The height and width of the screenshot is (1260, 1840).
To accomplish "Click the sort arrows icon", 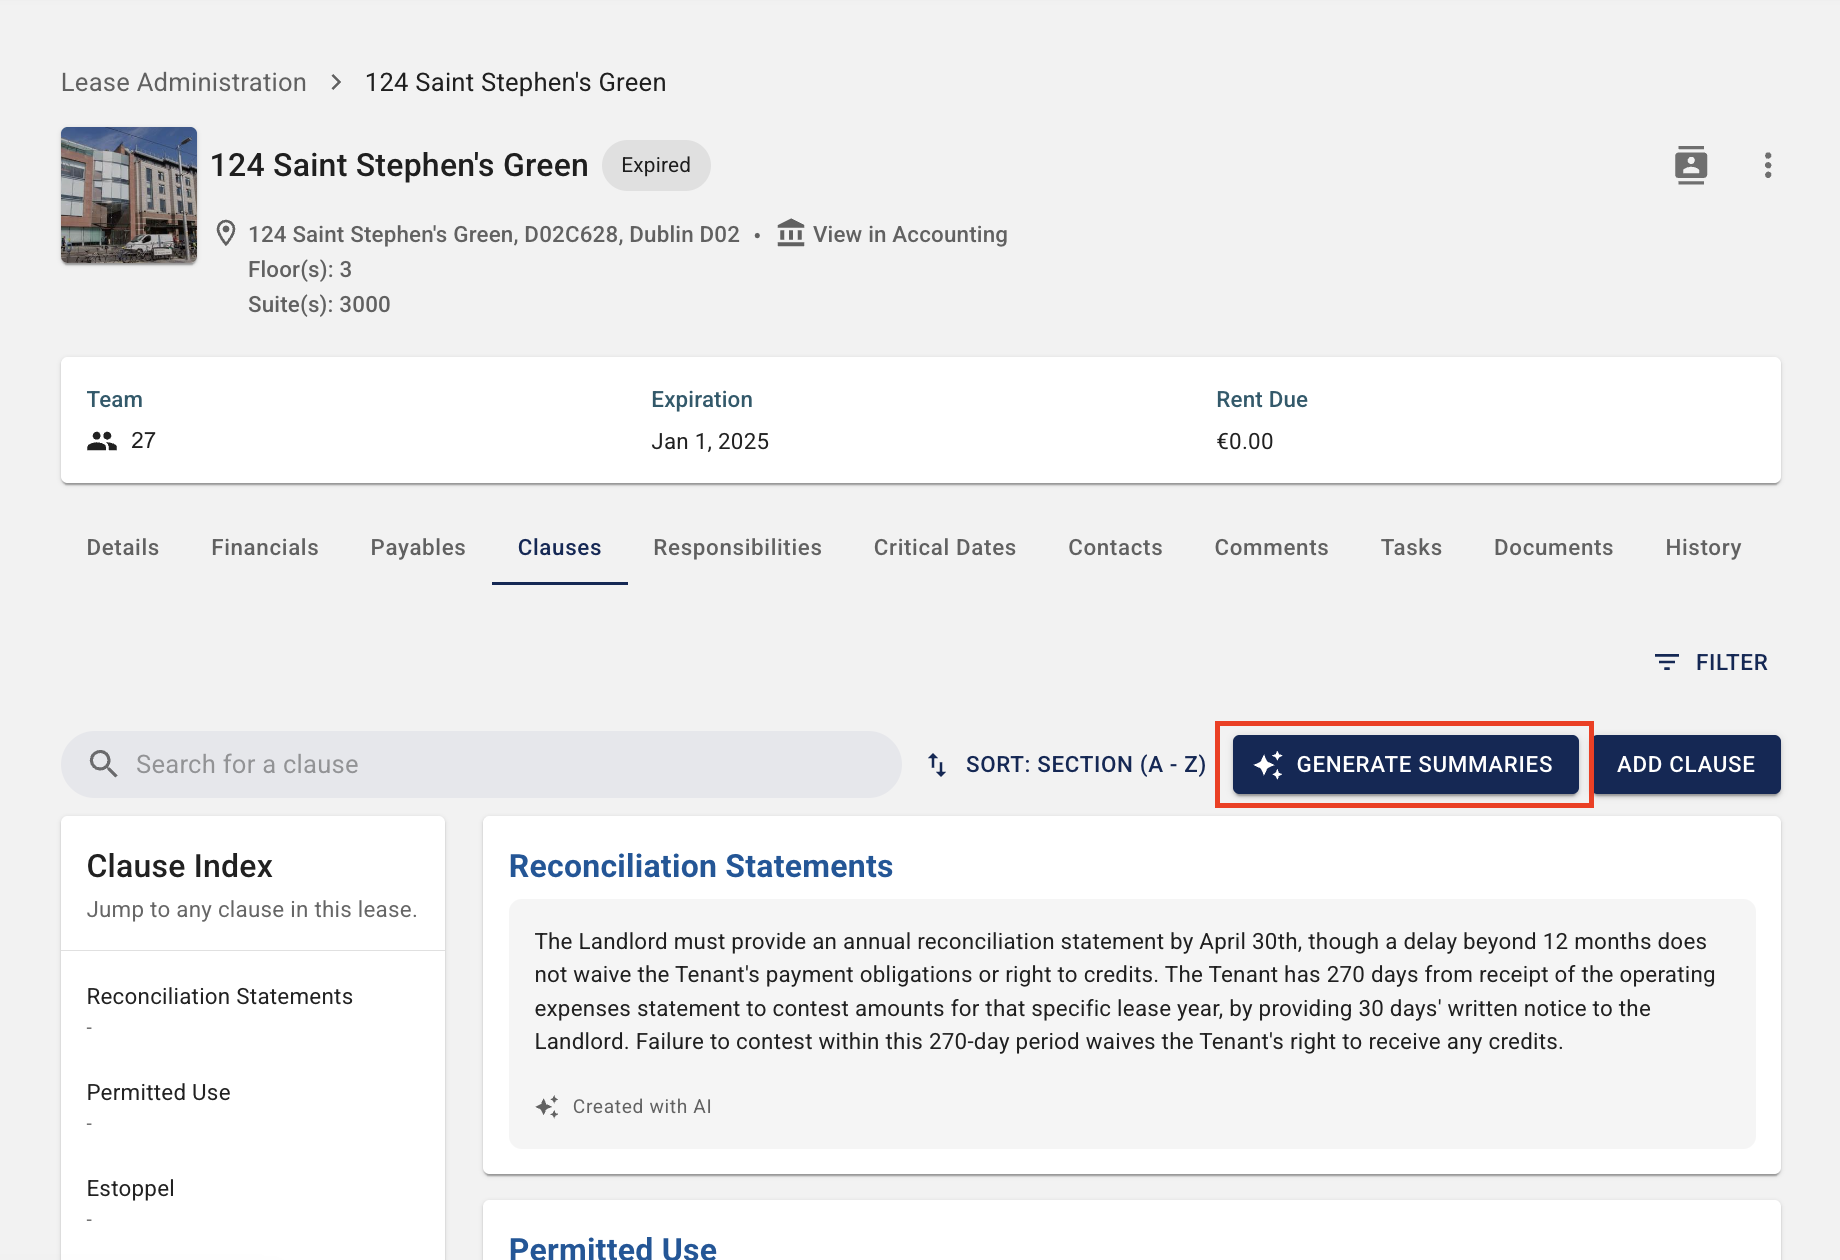I will (x=937, y=764).
